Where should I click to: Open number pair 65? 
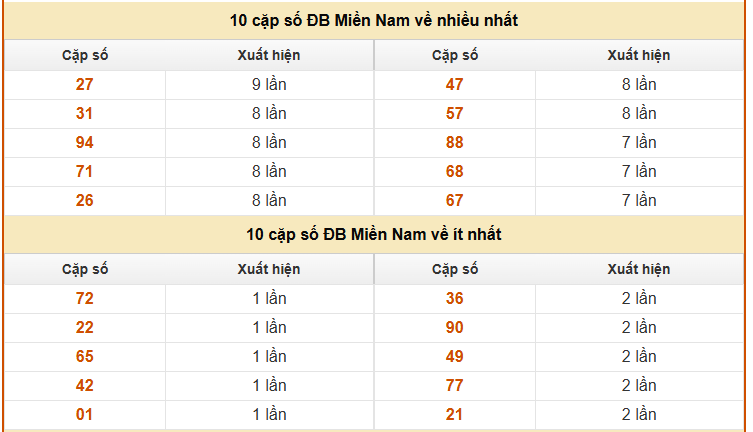click(84, 357)
